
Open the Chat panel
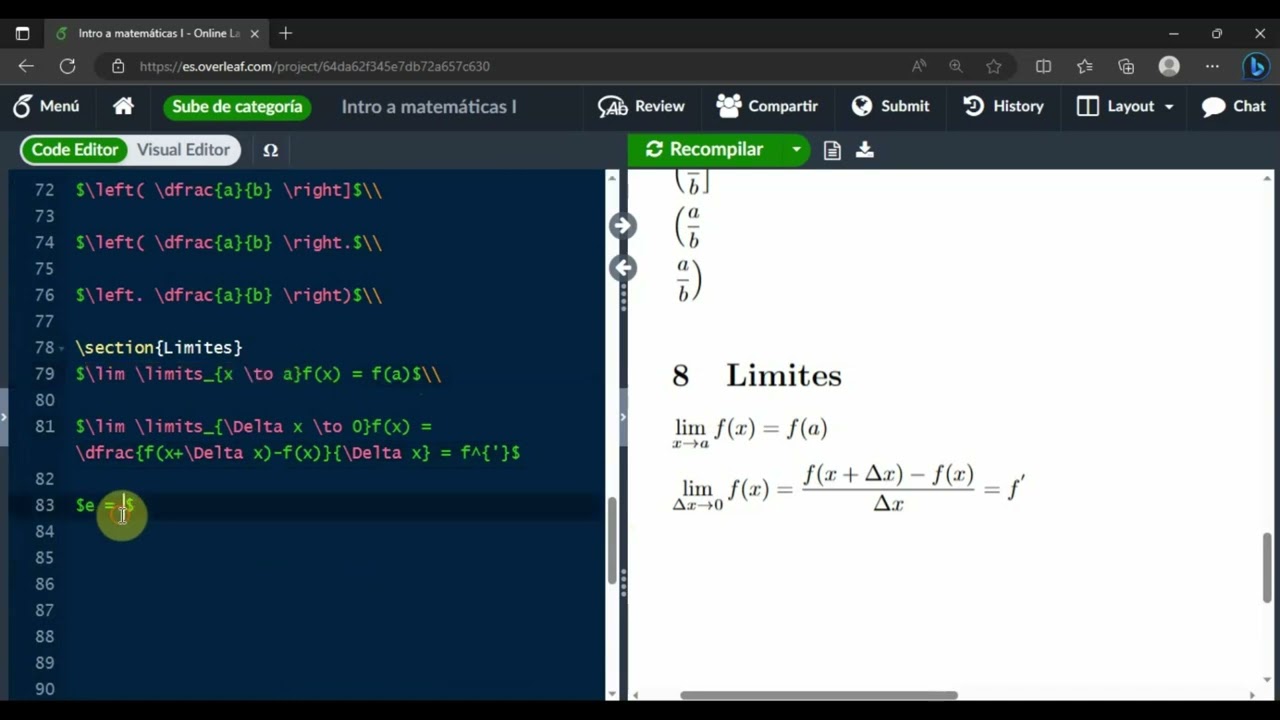click(x=1233, y=106)
